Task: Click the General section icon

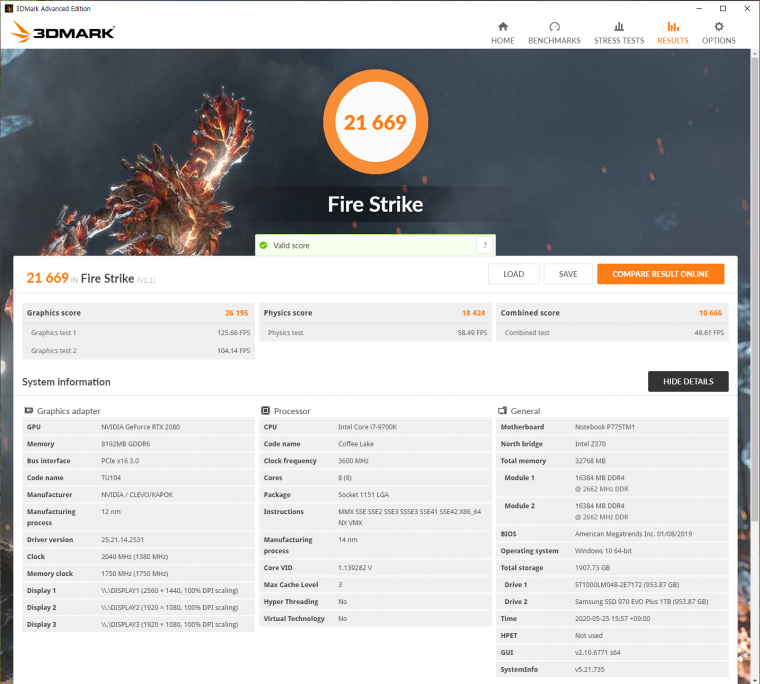Action: (502, 411)
